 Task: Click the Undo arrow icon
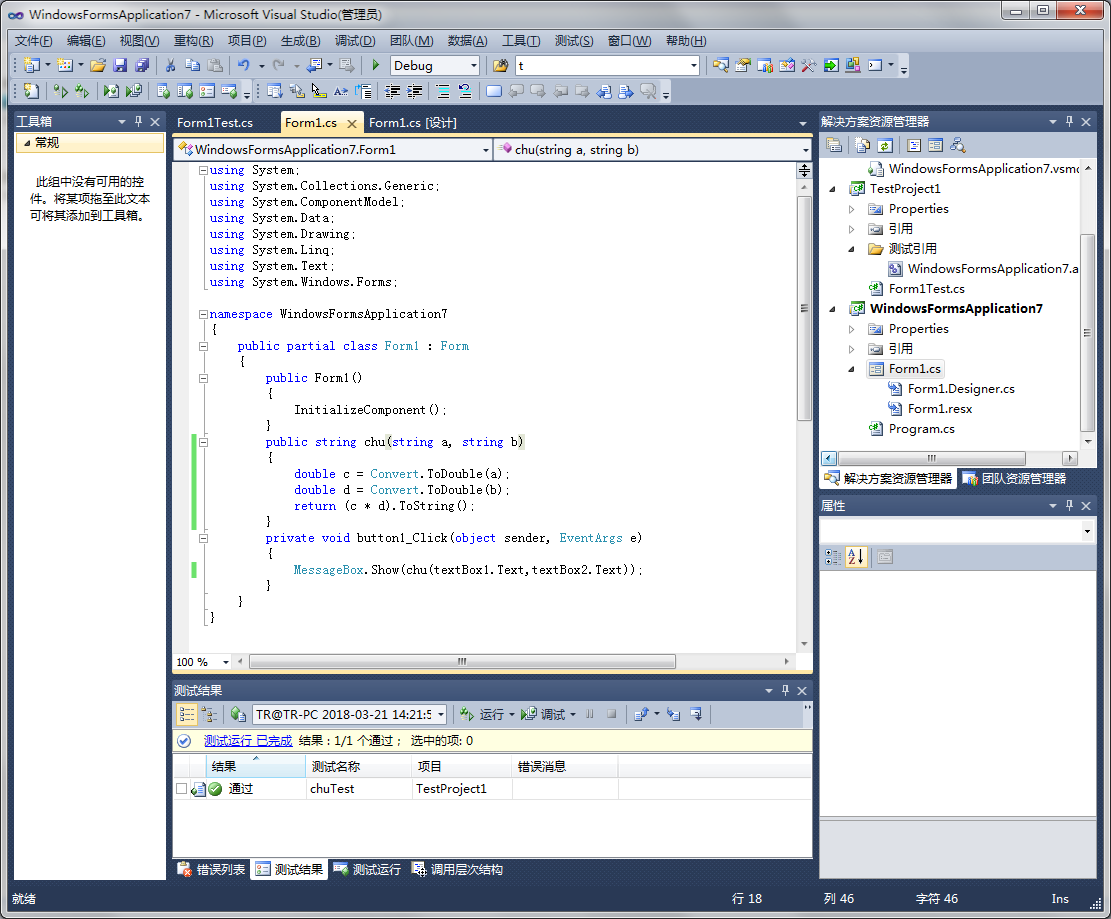(x=243, y=66)
